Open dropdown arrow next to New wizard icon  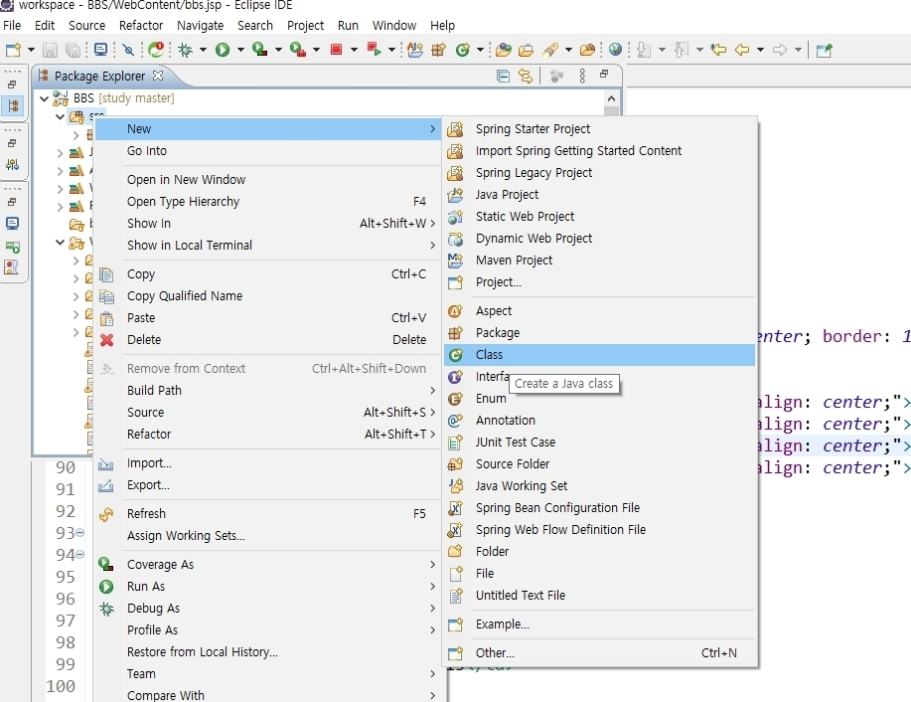[31, 50]
